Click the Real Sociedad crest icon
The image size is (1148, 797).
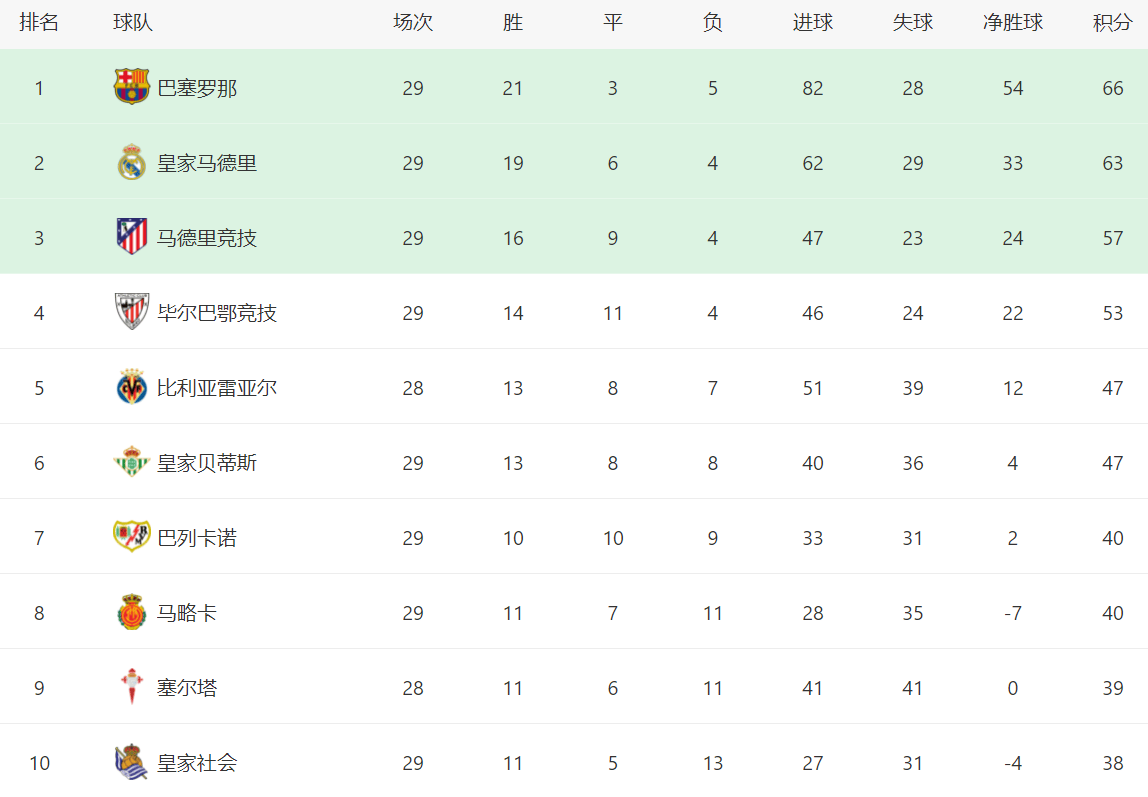click(132, 762)
